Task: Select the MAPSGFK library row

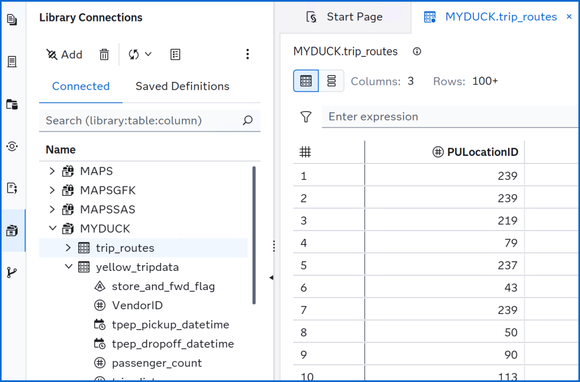Action: coord(144,190)
